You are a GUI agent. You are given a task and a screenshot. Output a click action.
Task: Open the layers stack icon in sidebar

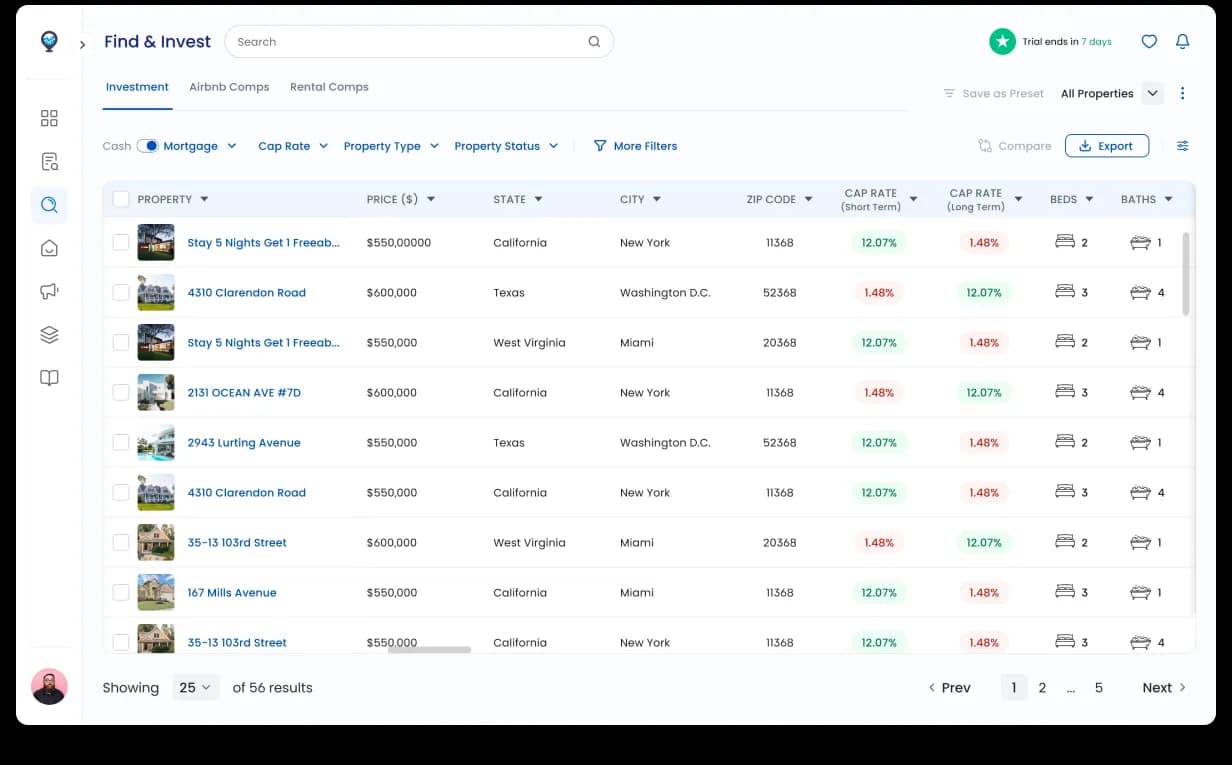click(49, 335)
